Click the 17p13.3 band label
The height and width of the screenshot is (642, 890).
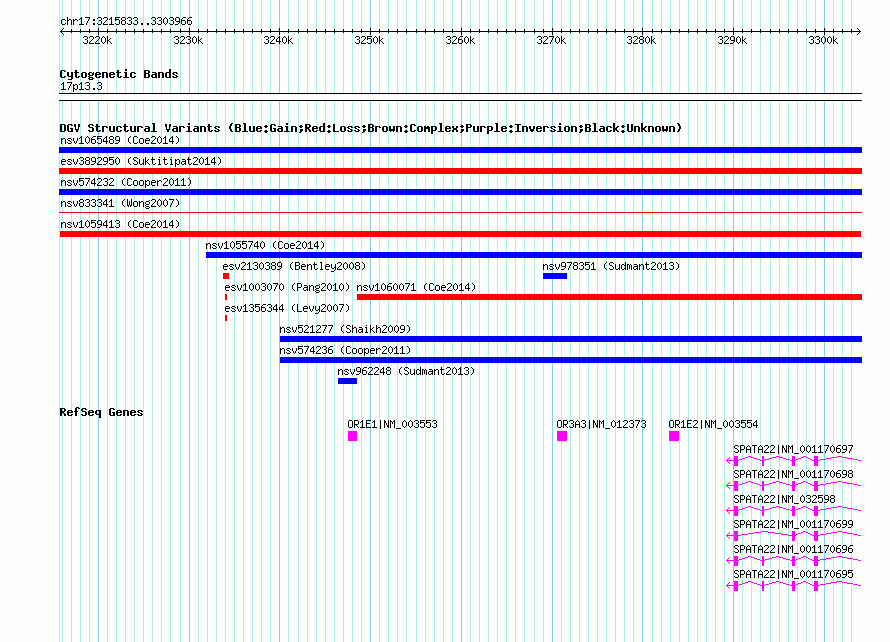[81, 86]
